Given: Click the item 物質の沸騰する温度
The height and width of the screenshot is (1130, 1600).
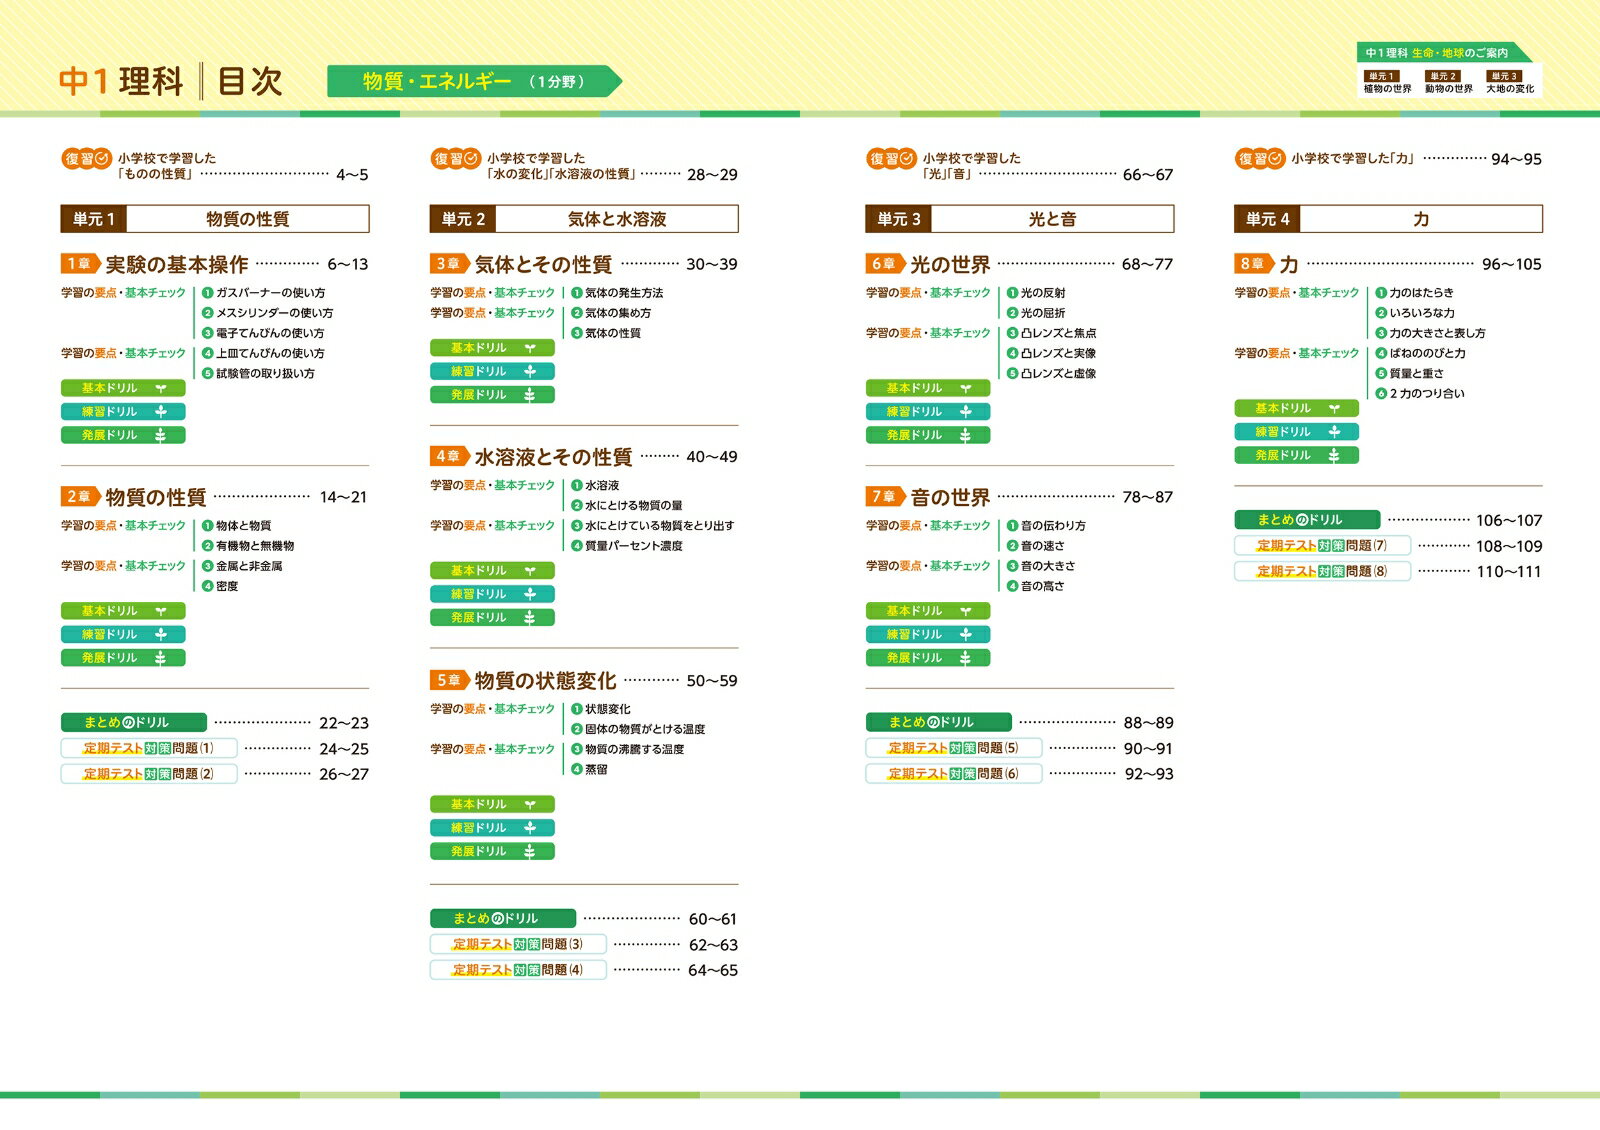Looking at the screenshot, I should click(628, 749).
